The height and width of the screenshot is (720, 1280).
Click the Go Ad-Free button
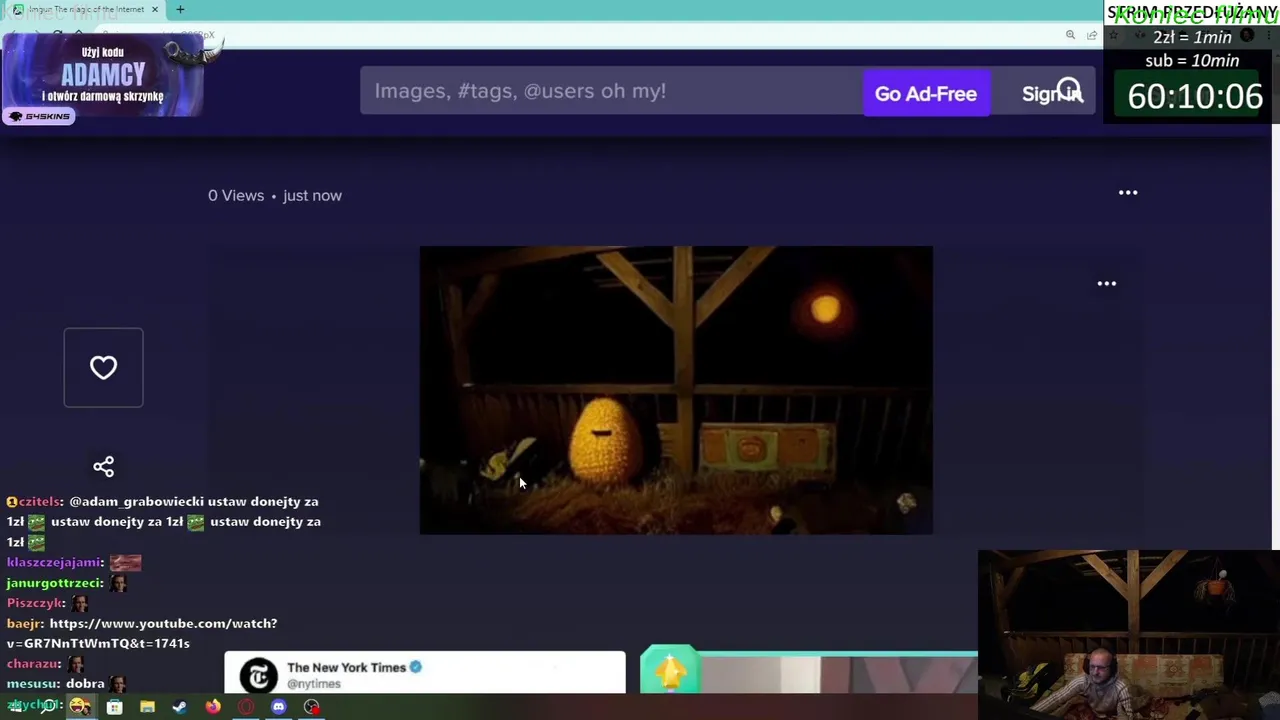[926, 93]
